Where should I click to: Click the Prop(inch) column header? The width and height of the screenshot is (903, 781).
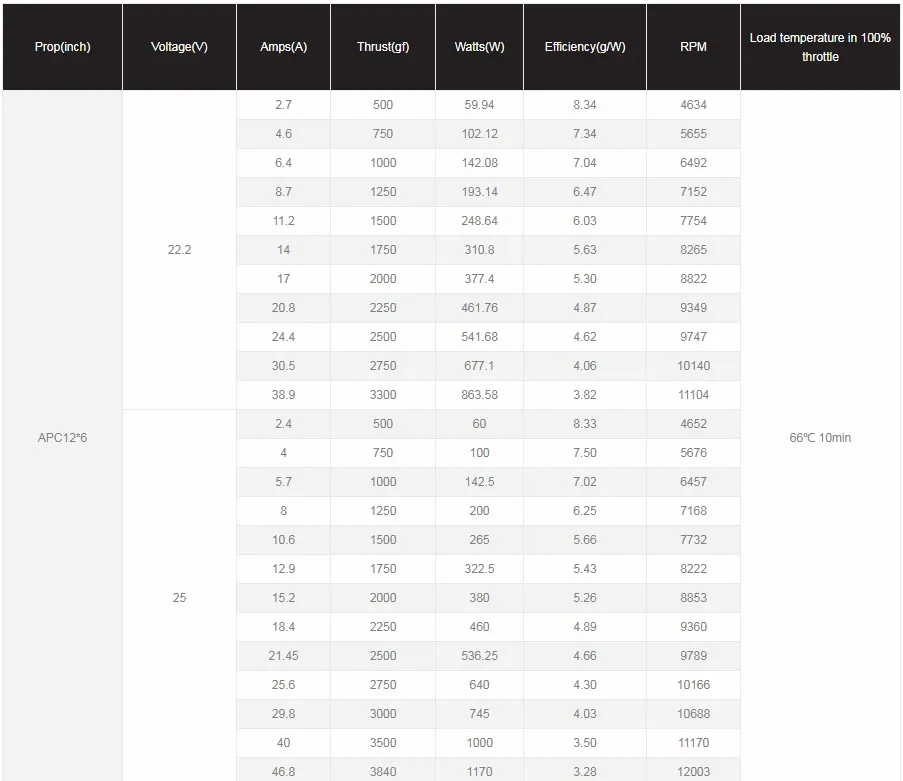(x=62, y=47)
